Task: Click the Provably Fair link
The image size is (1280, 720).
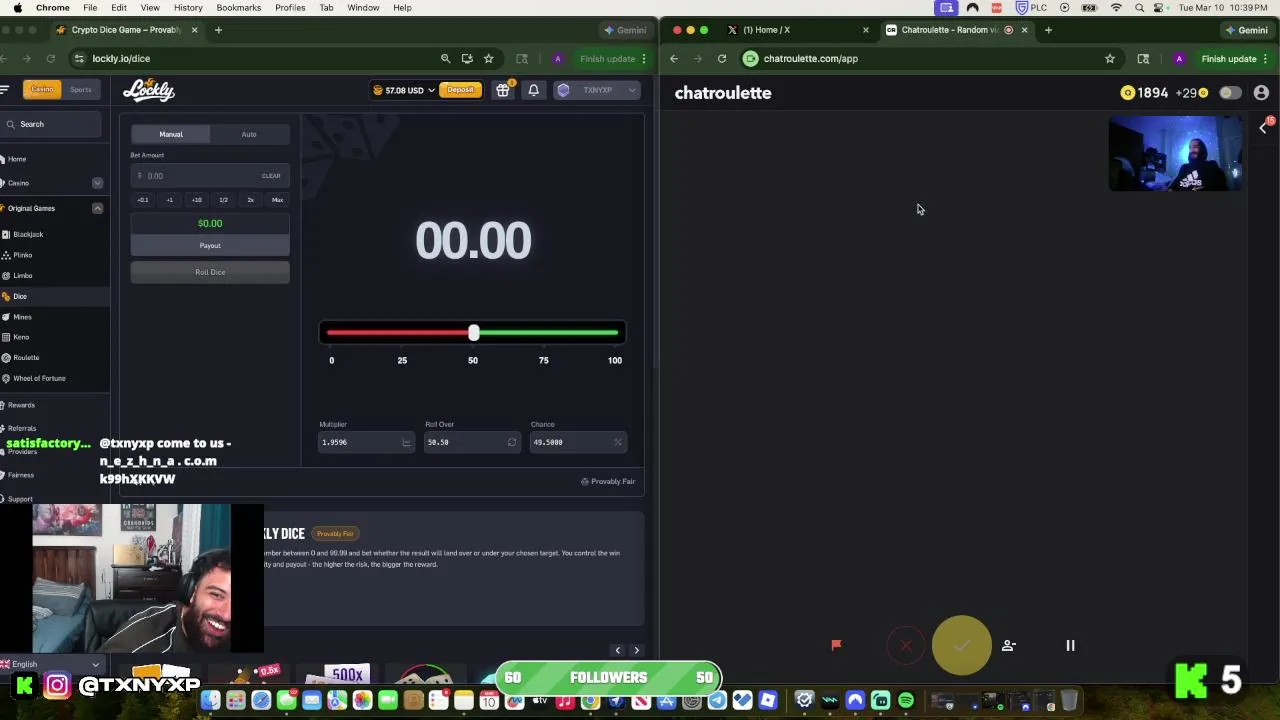Action: tap(608, 482)
